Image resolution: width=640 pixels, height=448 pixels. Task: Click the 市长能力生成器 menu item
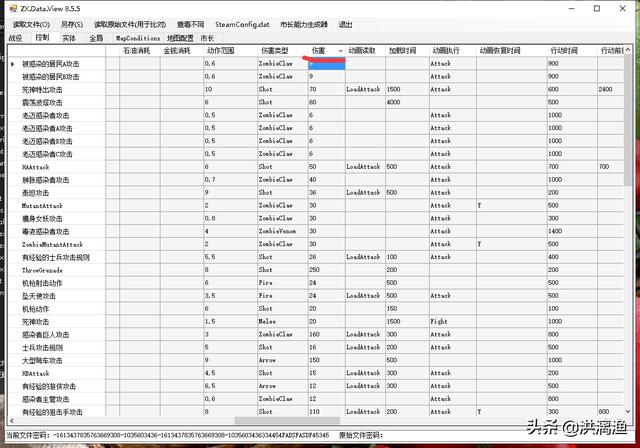tap(304, 24)
